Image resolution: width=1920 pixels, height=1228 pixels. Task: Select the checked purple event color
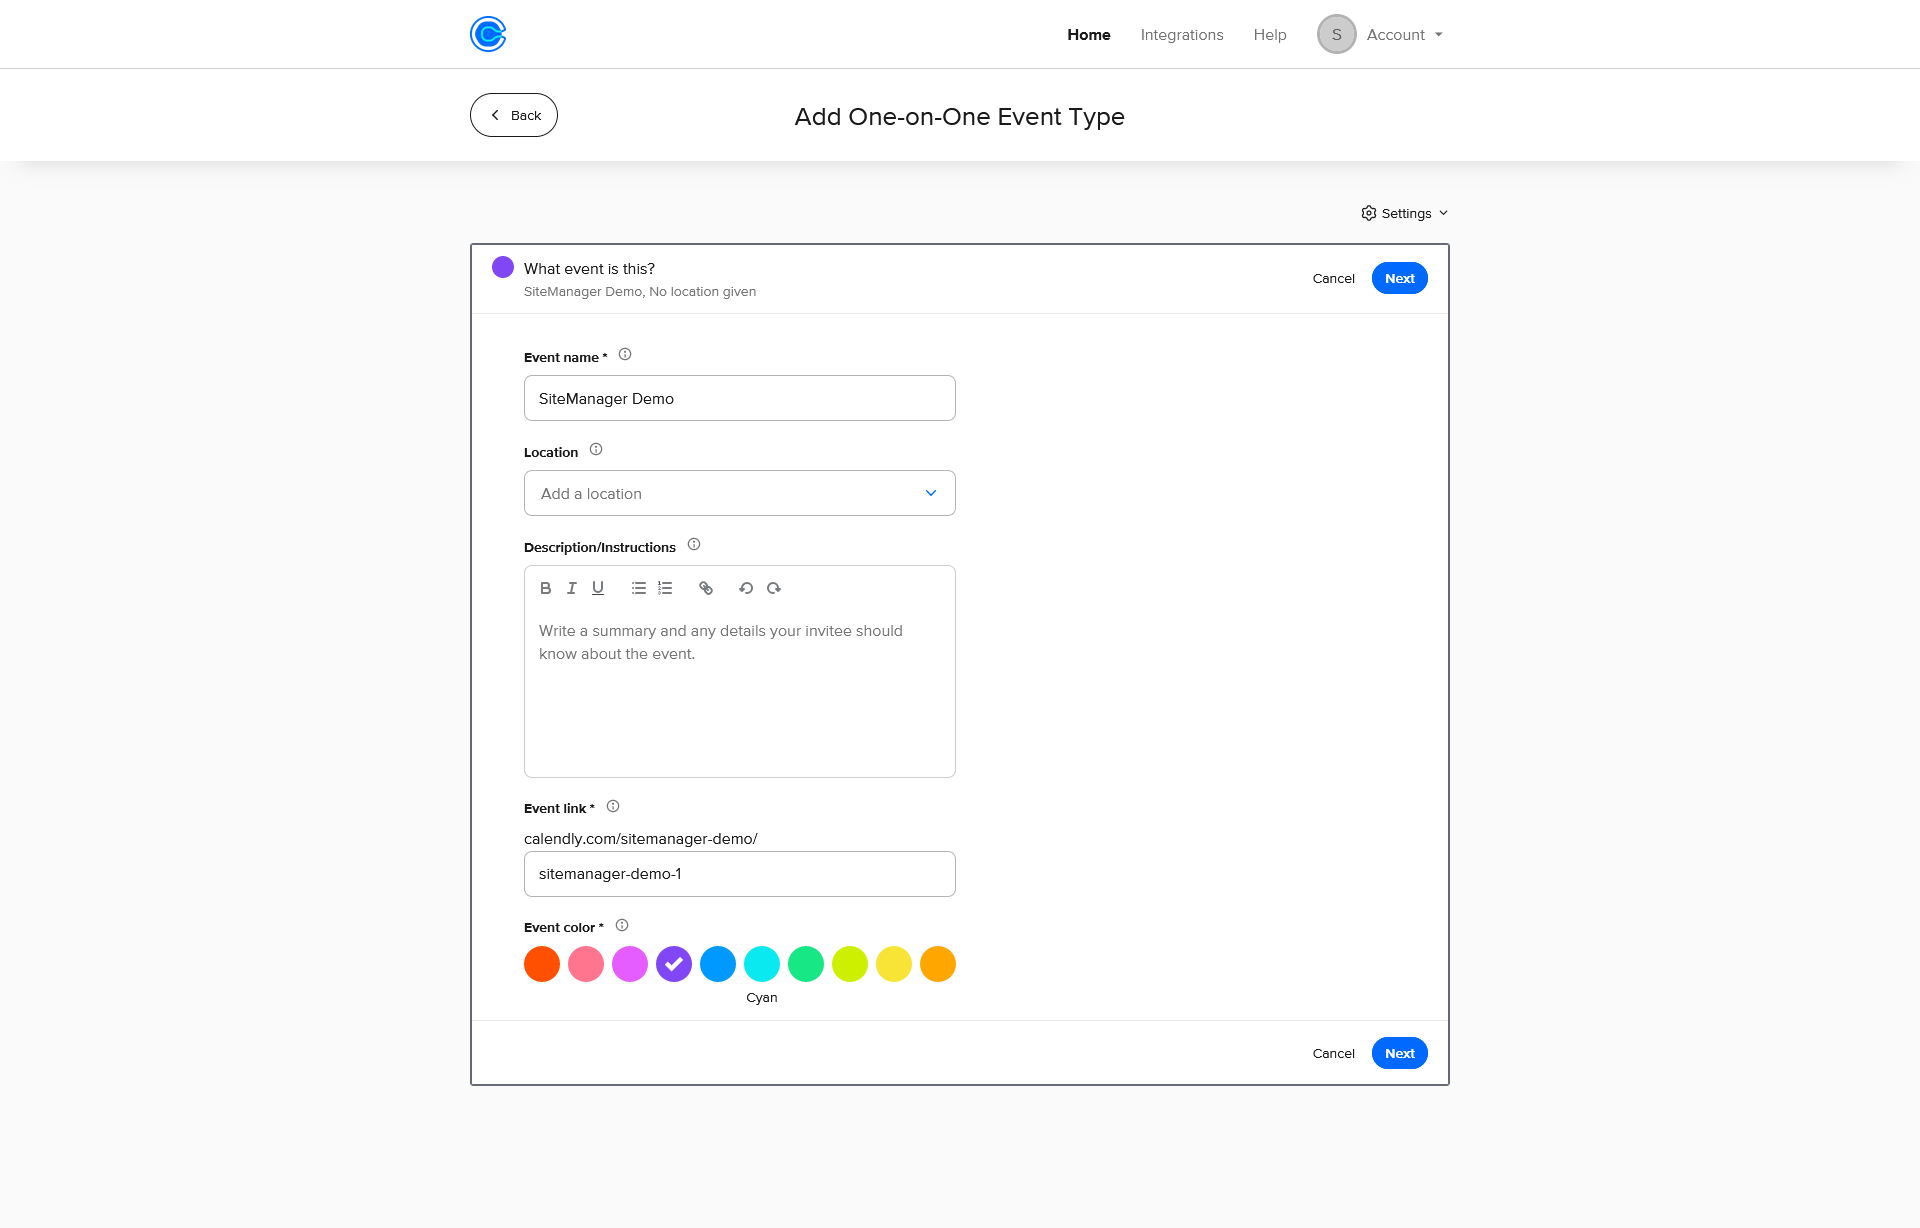(674, 964)
